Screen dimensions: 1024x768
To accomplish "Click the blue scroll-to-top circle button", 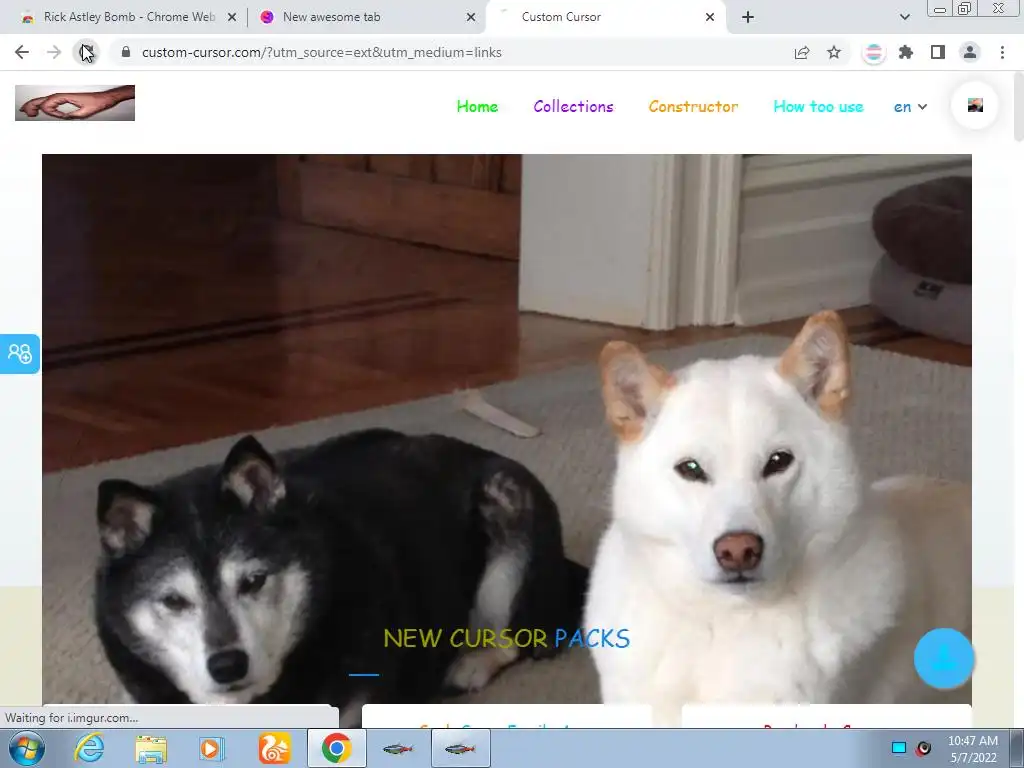I will (944, 658).
